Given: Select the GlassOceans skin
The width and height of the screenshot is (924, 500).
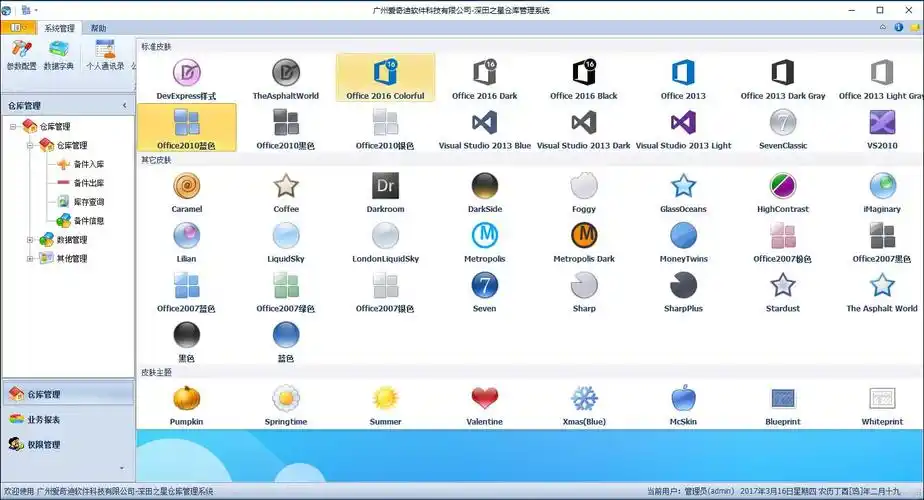Looking at the screenshot, I should point(683,192).
